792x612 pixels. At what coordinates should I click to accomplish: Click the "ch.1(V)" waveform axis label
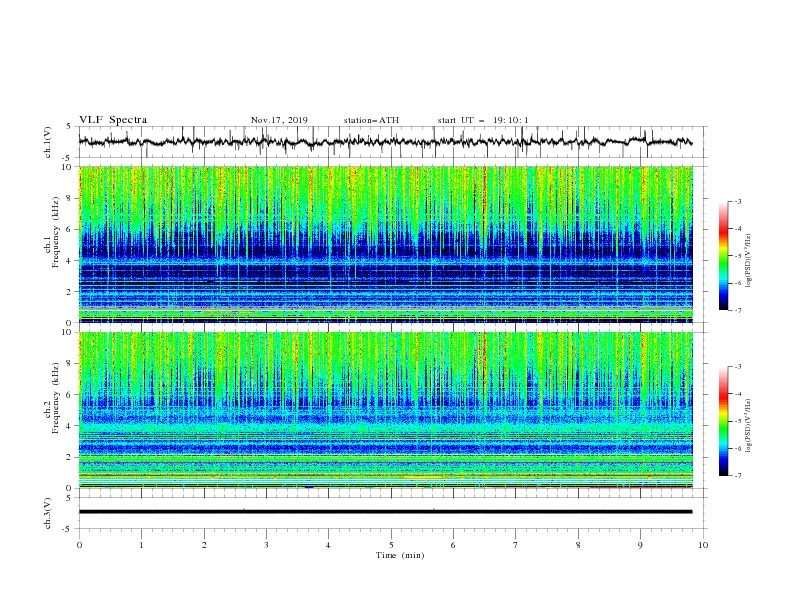coord(48,142)
